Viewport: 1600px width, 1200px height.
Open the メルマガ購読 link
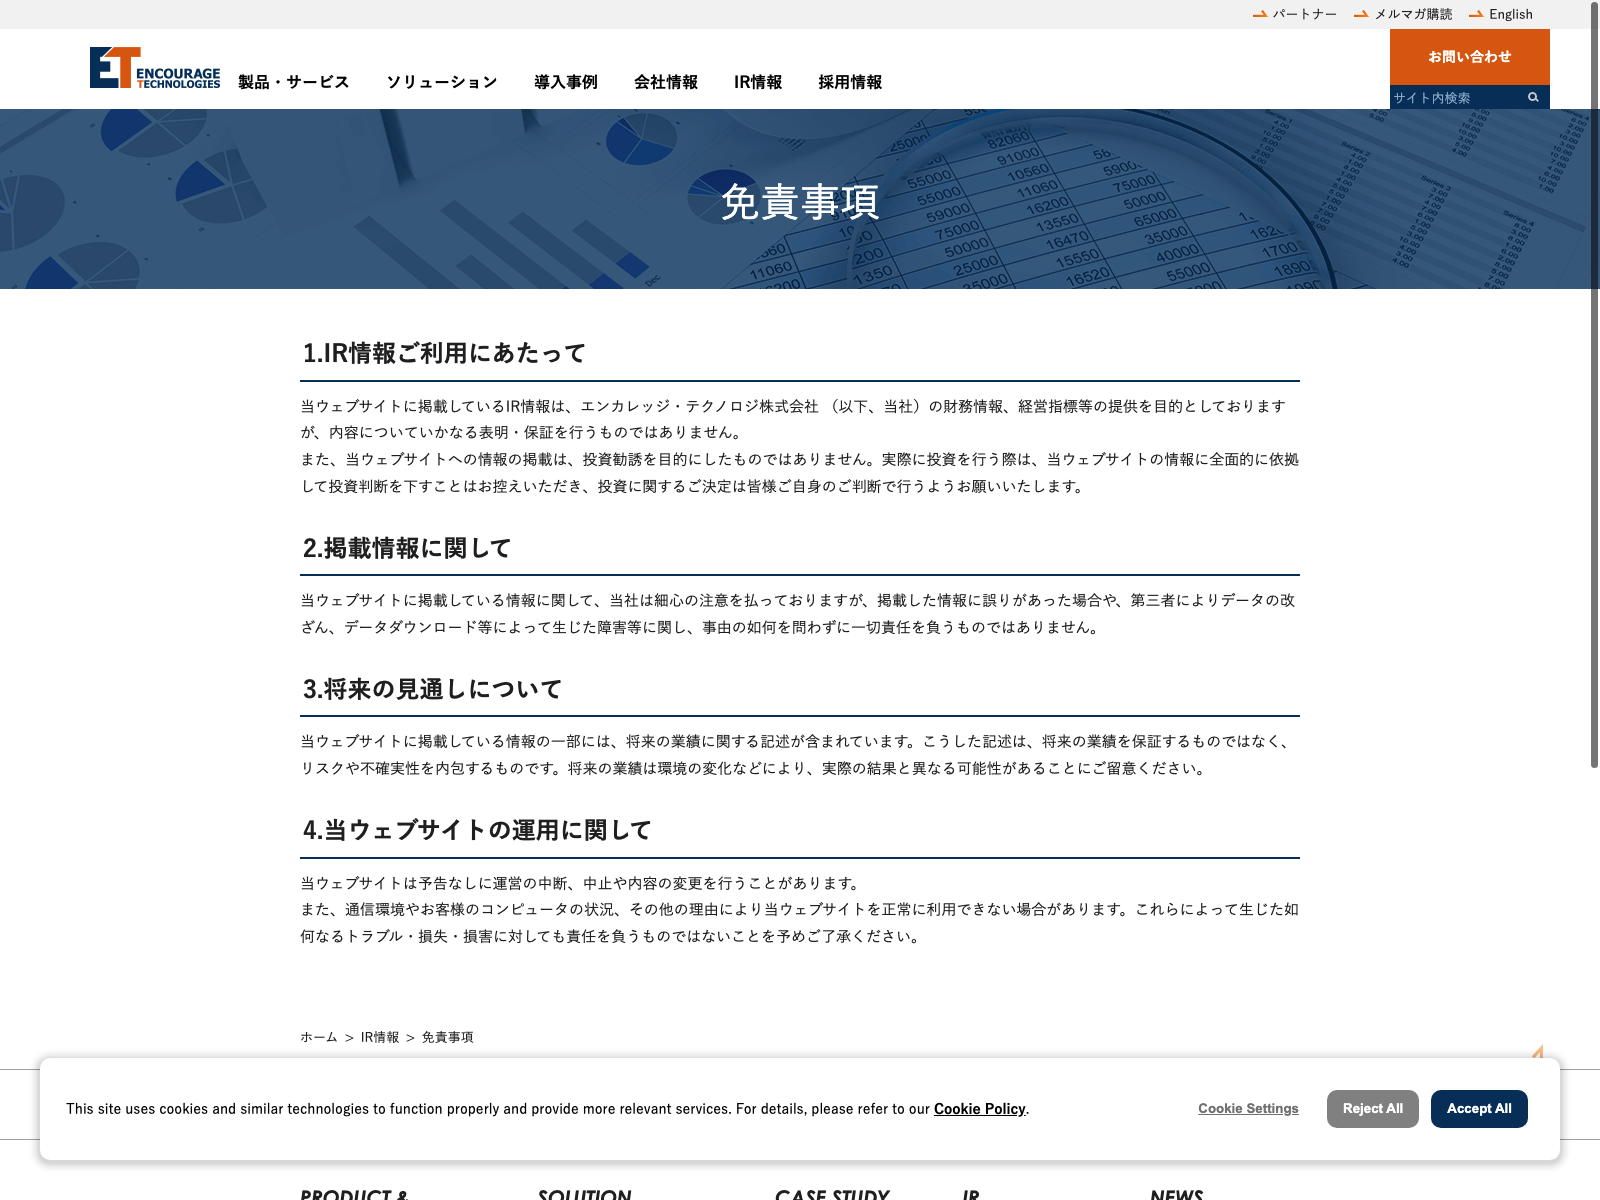coord(1413,14)
